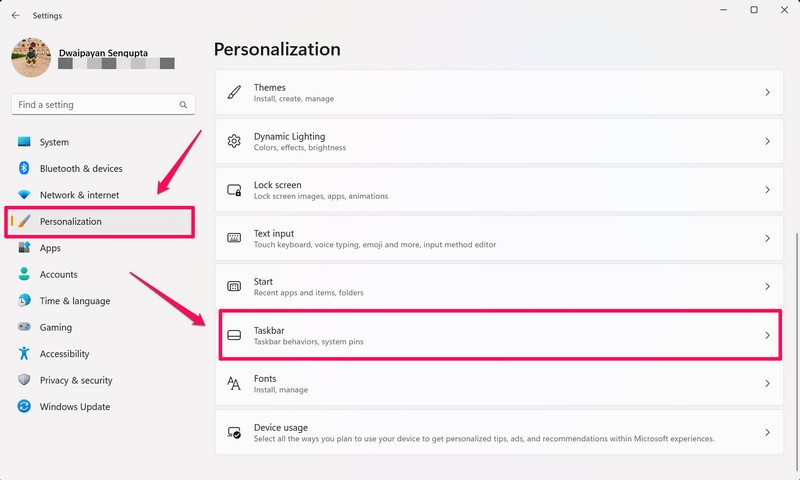Expand the Device usage chevron

tap(767, 432)
